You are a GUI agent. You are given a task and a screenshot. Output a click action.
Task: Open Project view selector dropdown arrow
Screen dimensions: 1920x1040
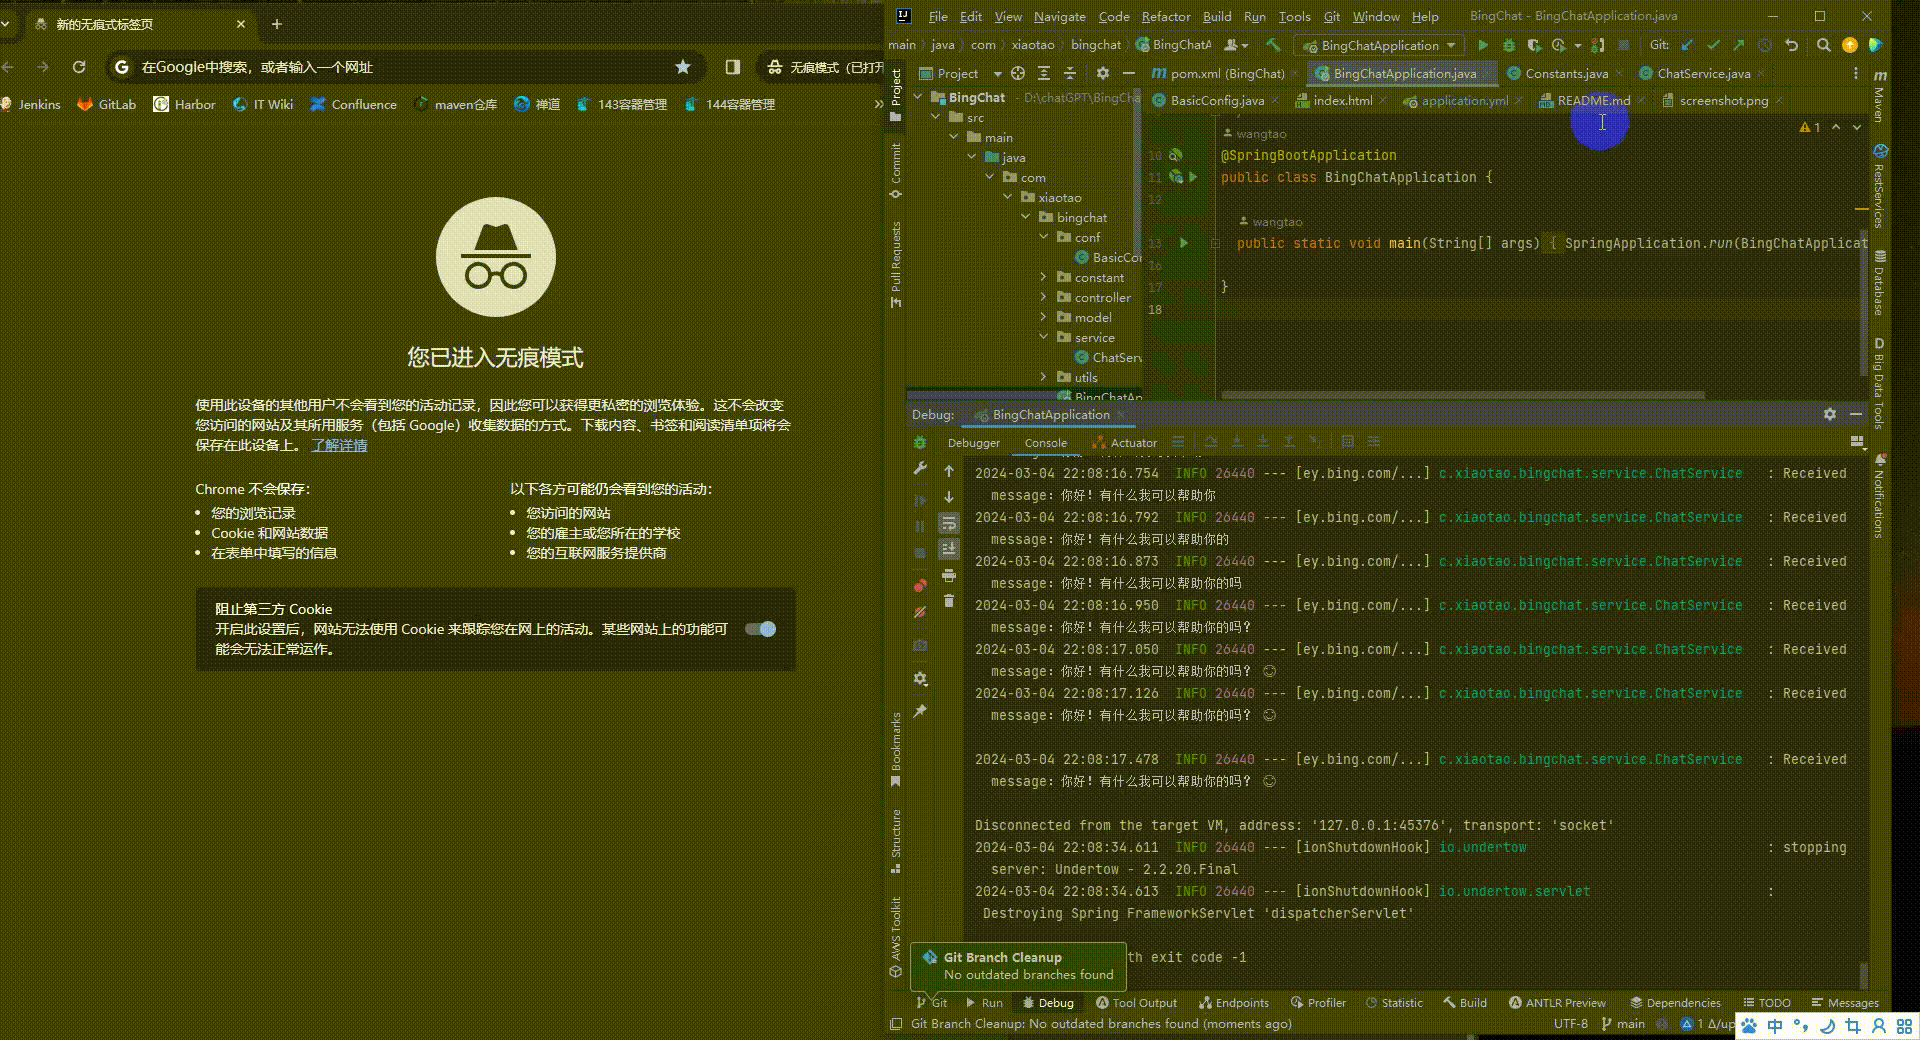[997, 73]
